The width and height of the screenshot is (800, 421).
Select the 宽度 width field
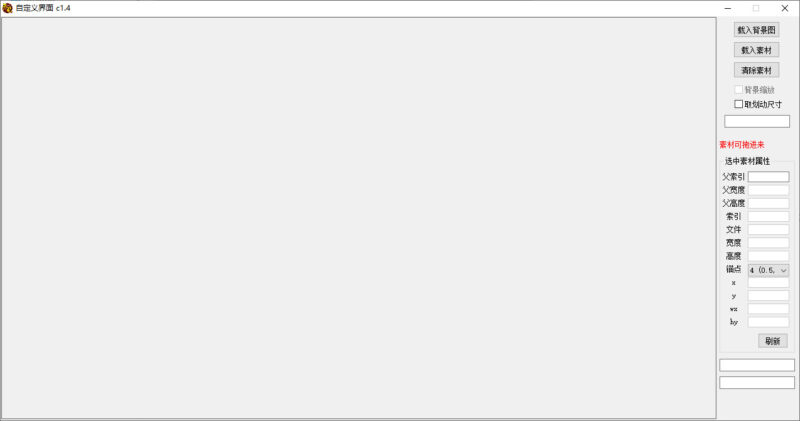click(x=768, y=243)
